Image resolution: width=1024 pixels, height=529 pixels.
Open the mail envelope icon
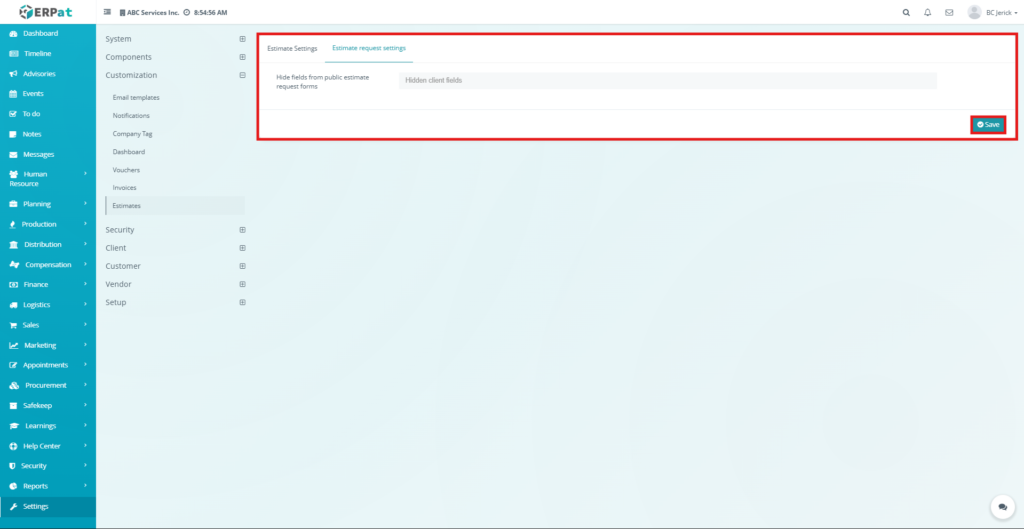949,12
